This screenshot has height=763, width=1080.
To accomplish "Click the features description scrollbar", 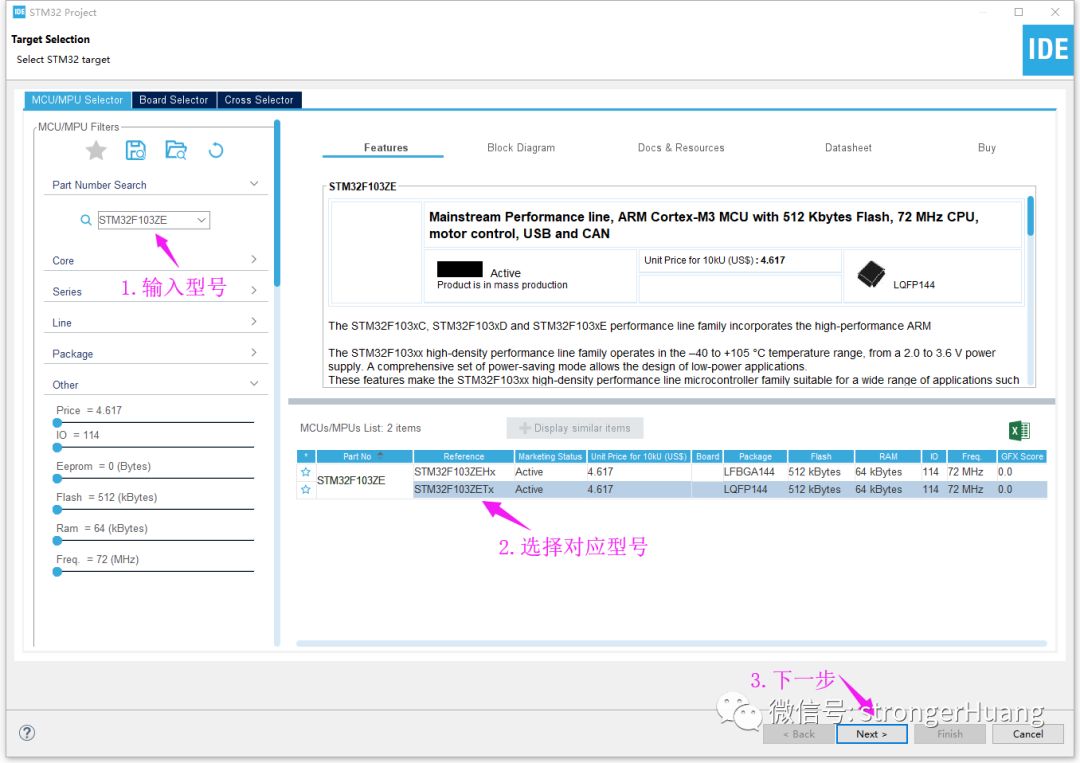I will pos(1030,216).
